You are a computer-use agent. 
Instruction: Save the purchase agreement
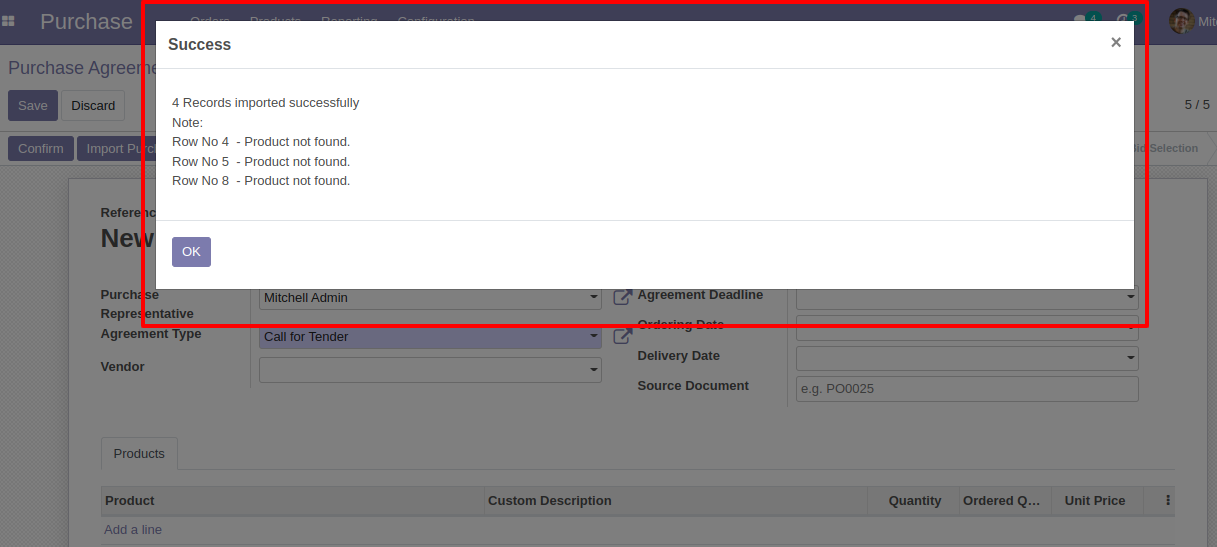click(x=33, y=106)
